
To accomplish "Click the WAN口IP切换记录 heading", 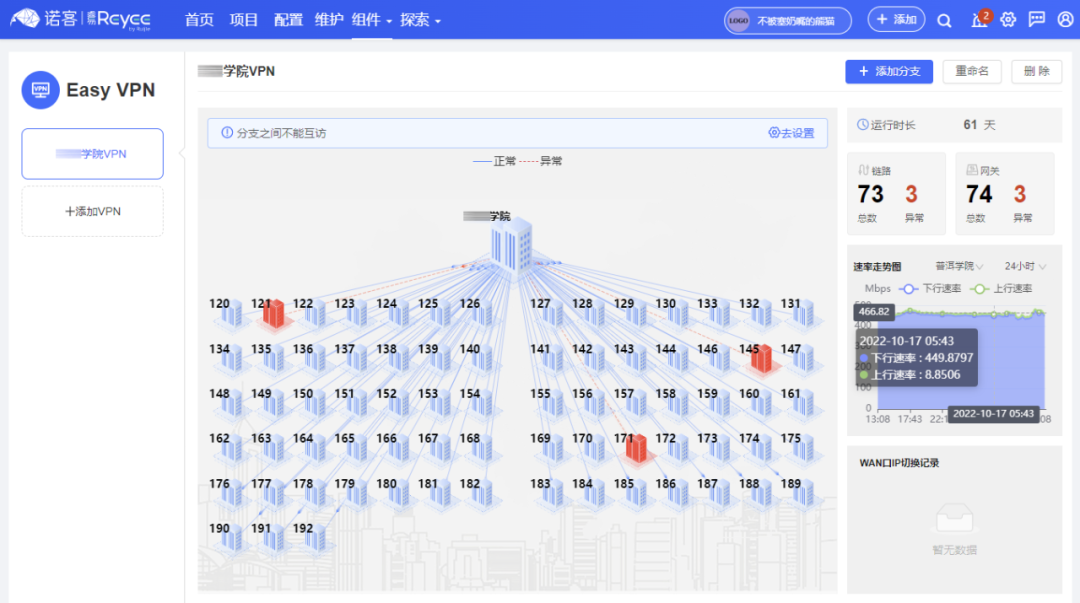I will click(899, 463).
